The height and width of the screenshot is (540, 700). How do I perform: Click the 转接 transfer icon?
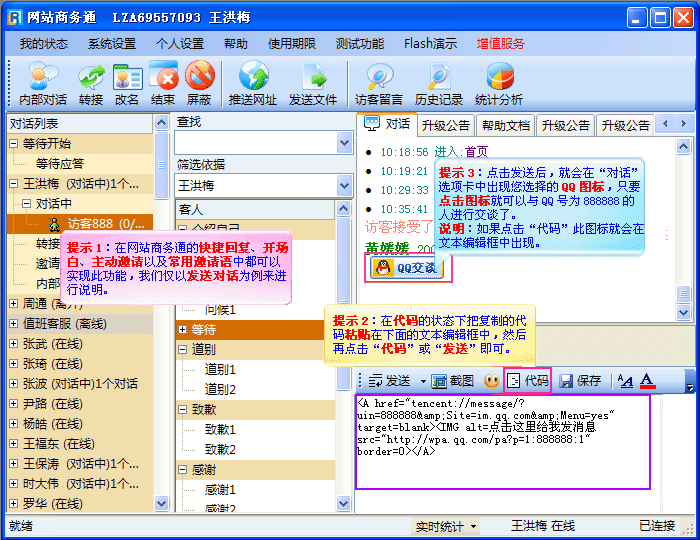pos(91,83)
